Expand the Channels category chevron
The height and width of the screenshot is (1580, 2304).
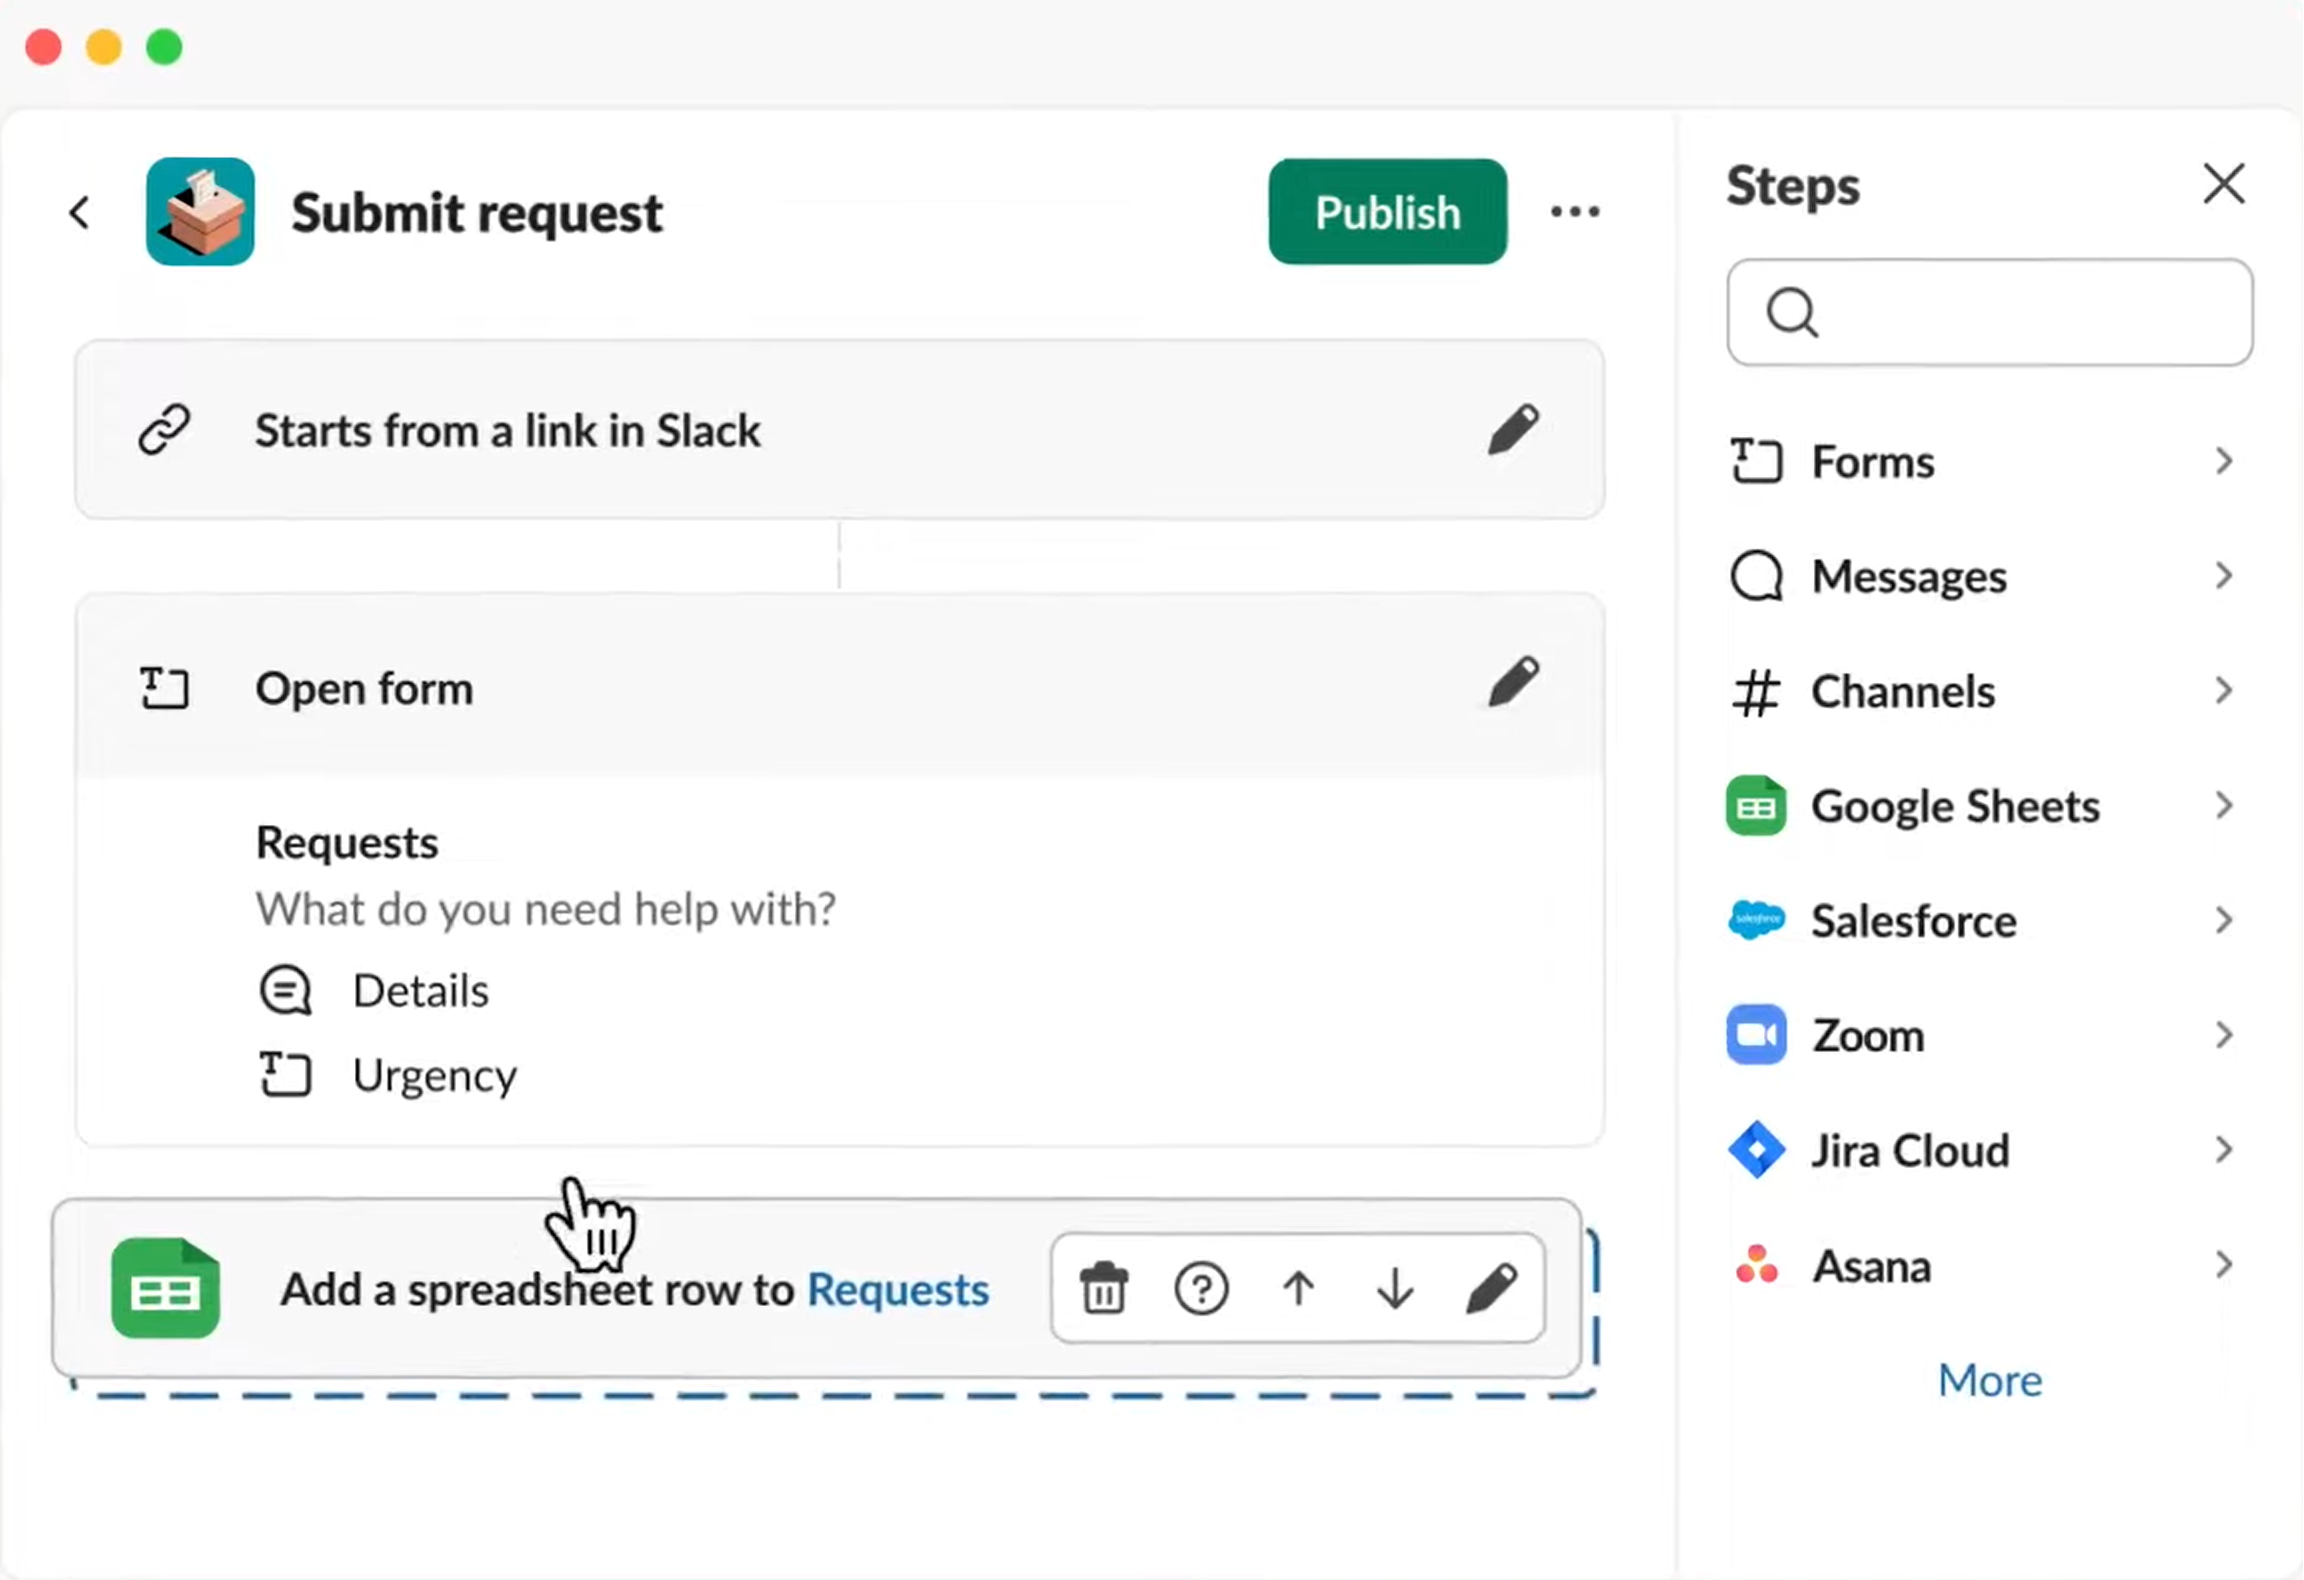point(2224,691)
